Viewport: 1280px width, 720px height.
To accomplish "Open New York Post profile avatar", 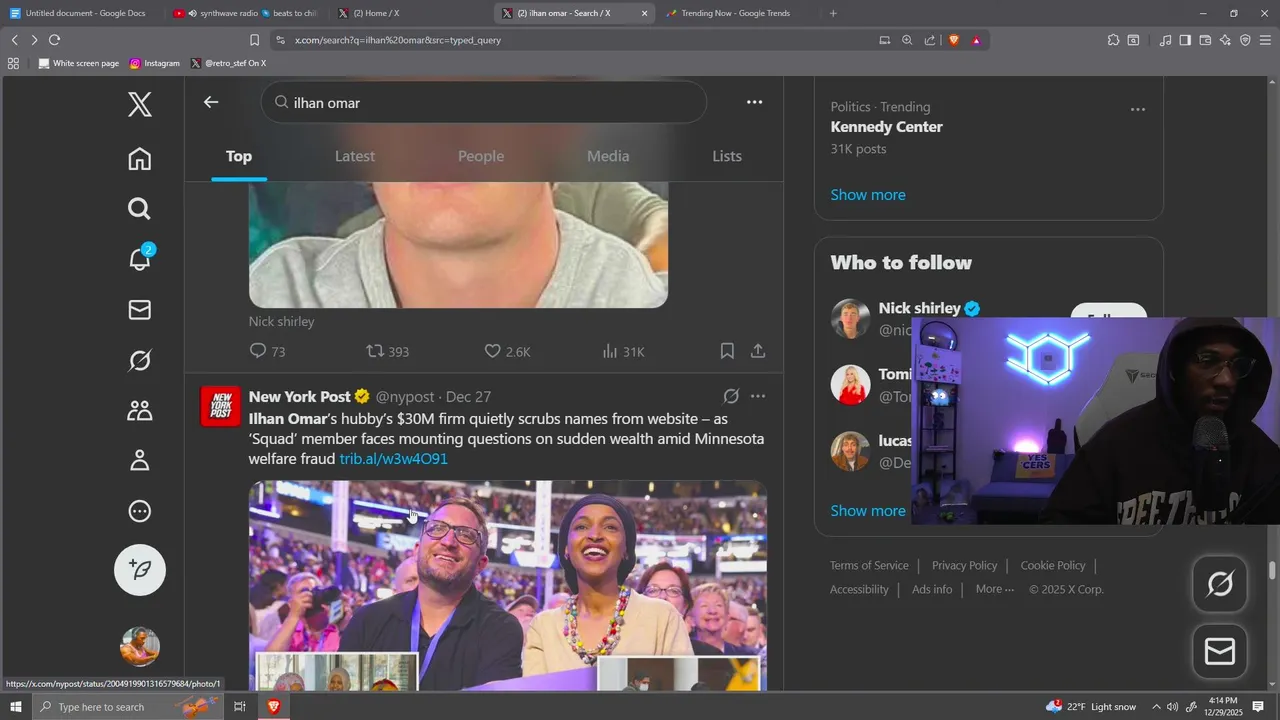I will (221, 406).
